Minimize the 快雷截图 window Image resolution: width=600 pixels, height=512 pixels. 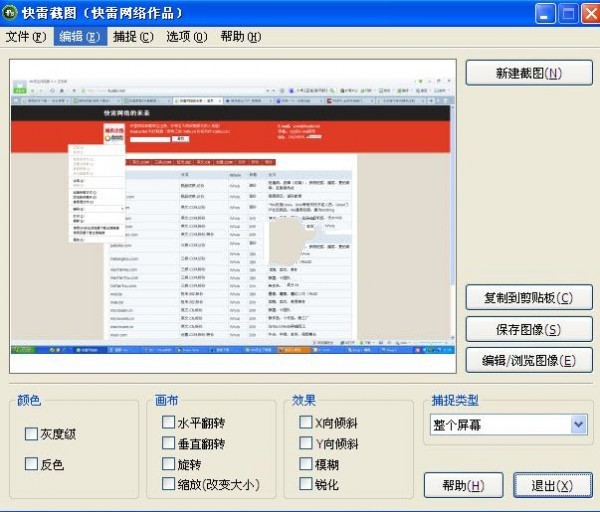[x=545, y=14]
